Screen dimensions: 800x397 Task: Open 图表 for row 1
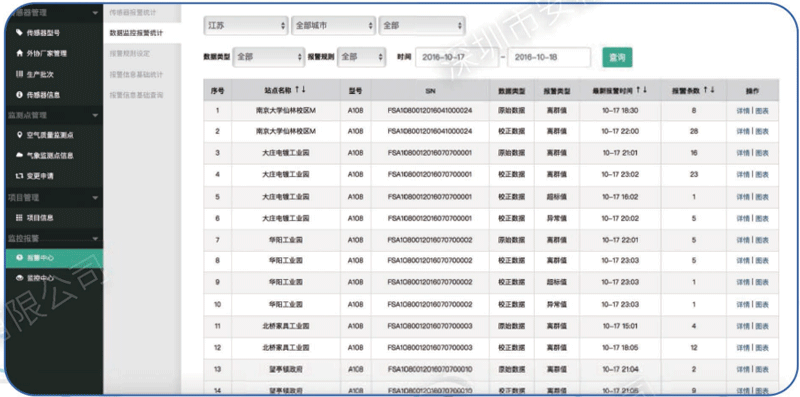coord(762,111)
